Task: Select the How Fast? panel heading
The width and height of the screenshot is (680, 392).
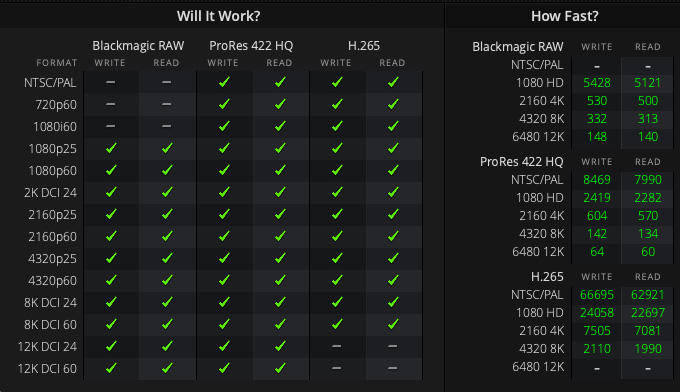Action: 565,16
